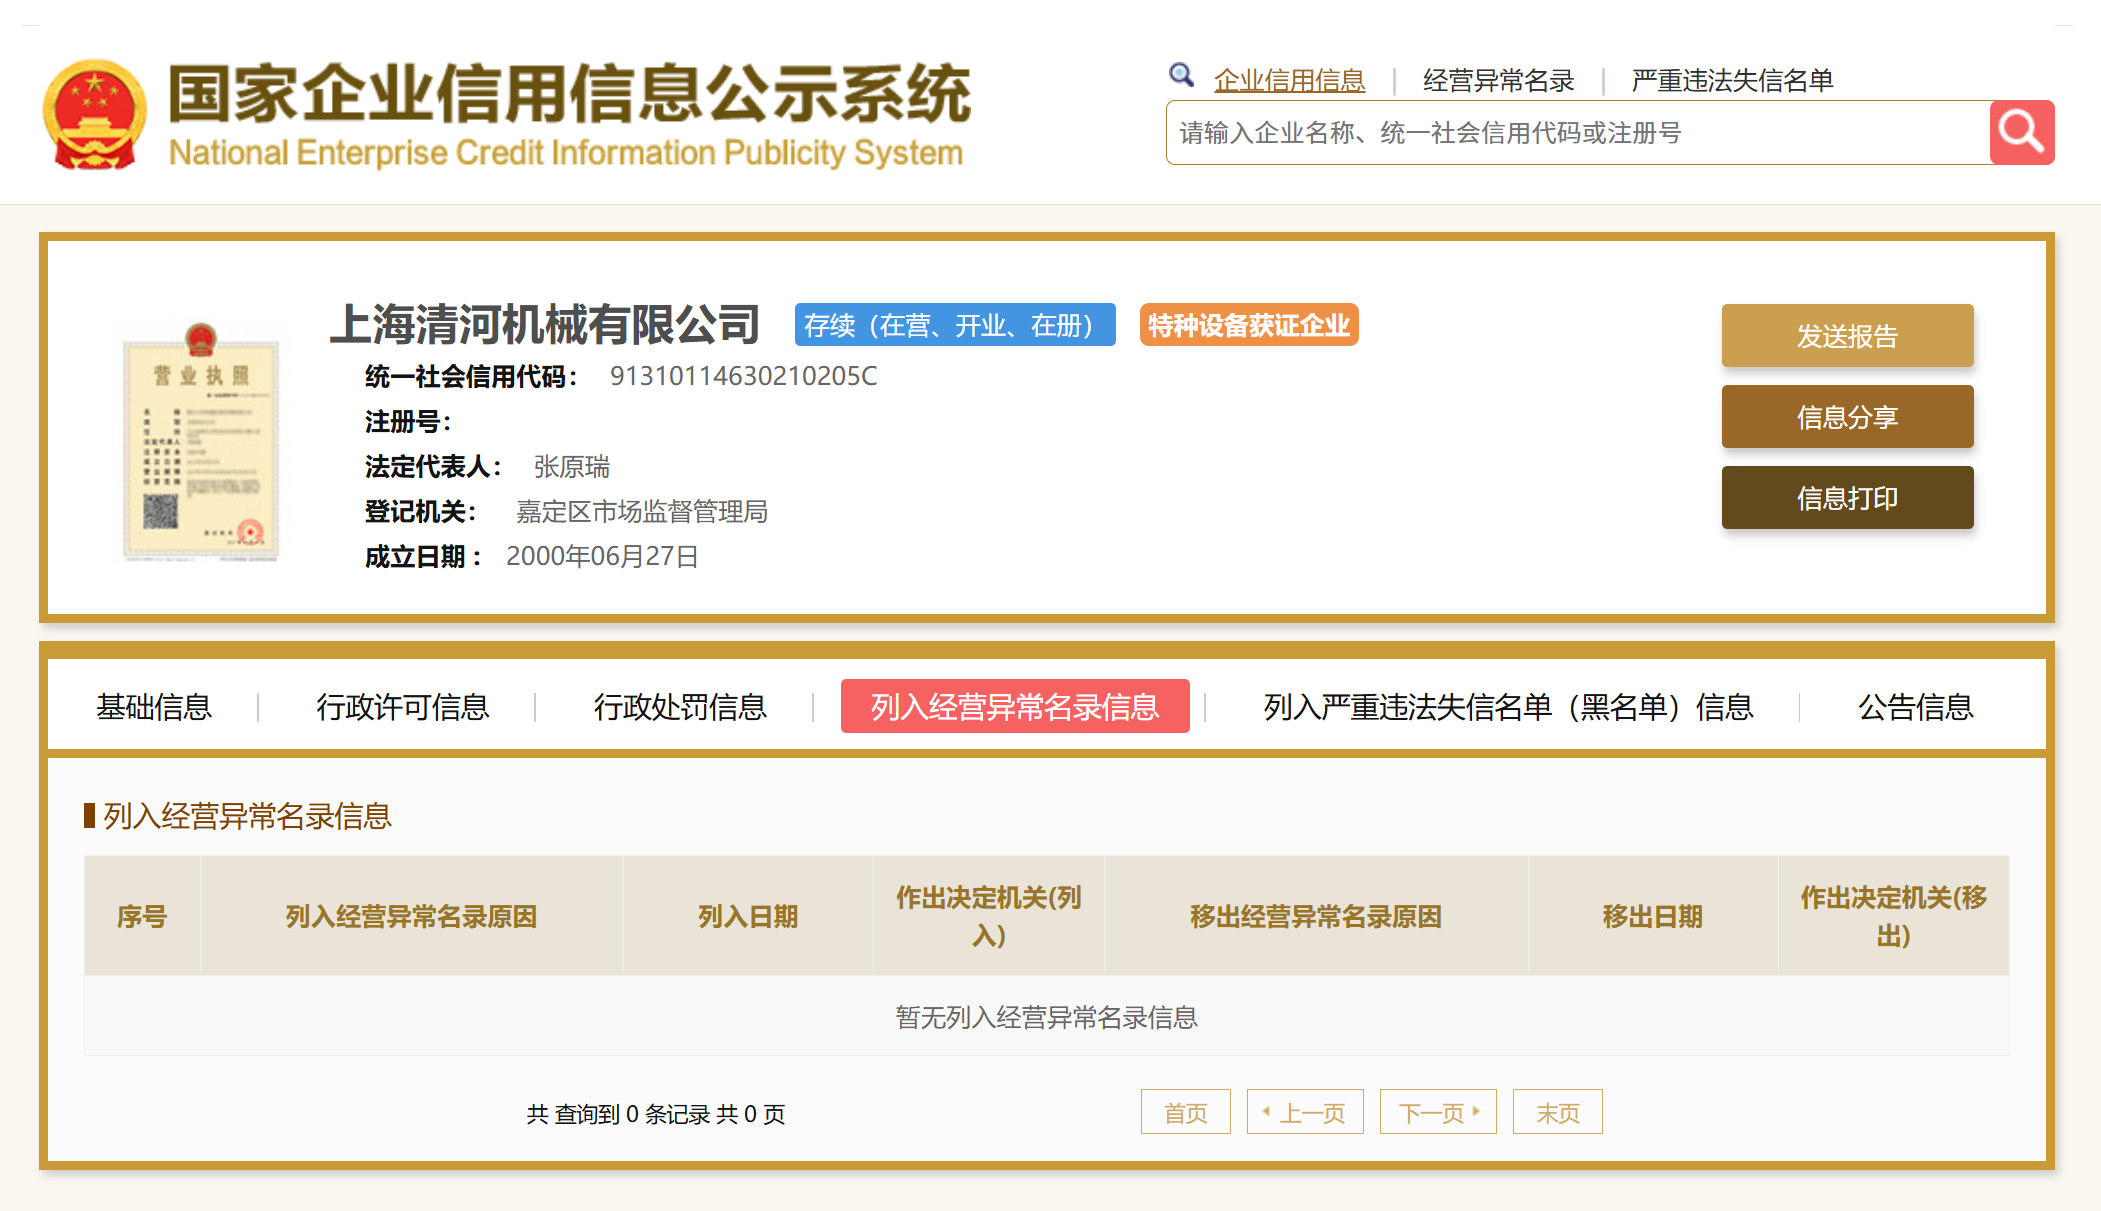The height and width of the screenshot is (1211, 2101).
Task: Click the 作出决定机关(列入) column header
Action: [x=989, y=916]
